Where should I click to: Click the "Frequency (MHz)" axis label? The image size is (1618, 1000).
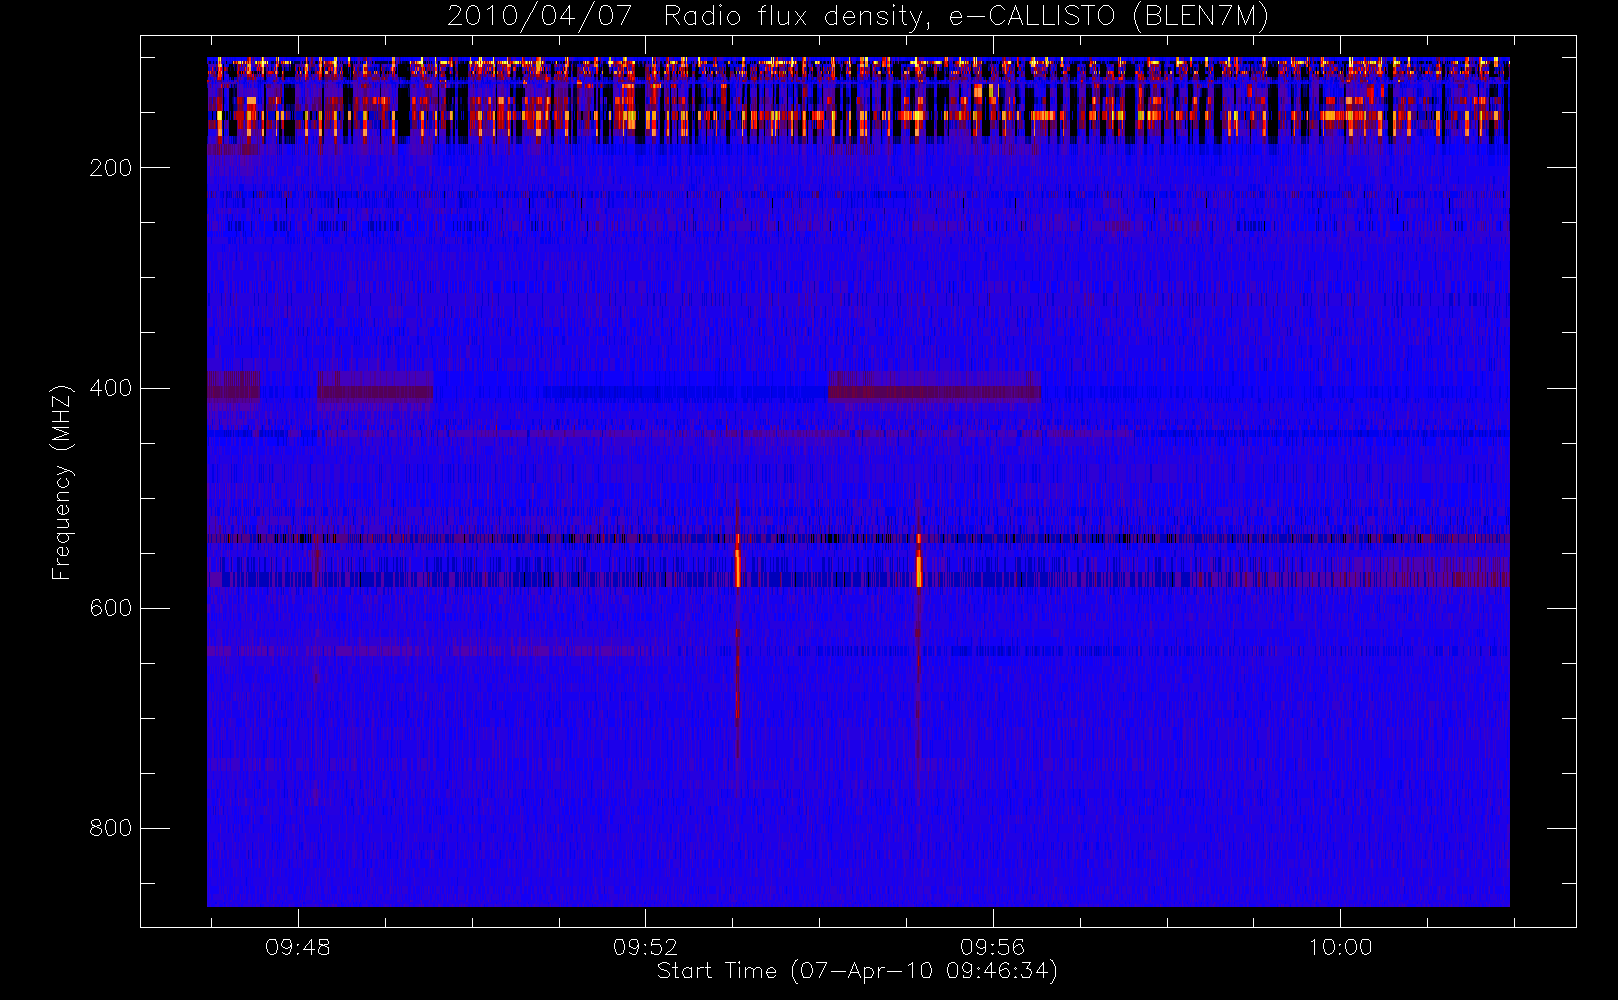tap(62, 482)
